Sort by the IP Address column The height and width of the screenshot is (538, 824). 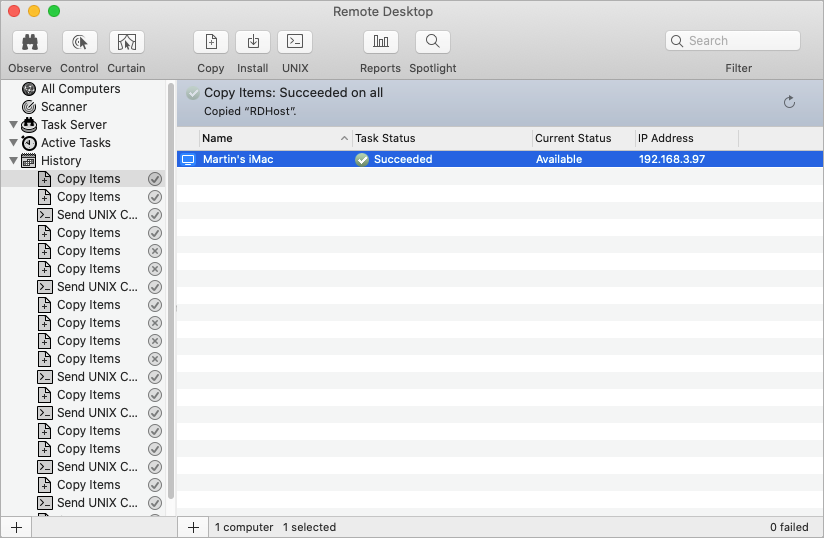pos(686,138)
